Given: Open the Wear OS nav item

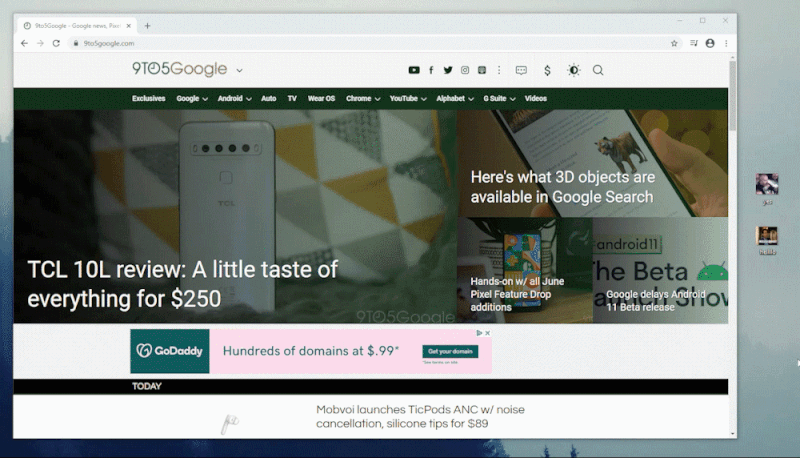Looking at the screenshot, I should 321,98.
